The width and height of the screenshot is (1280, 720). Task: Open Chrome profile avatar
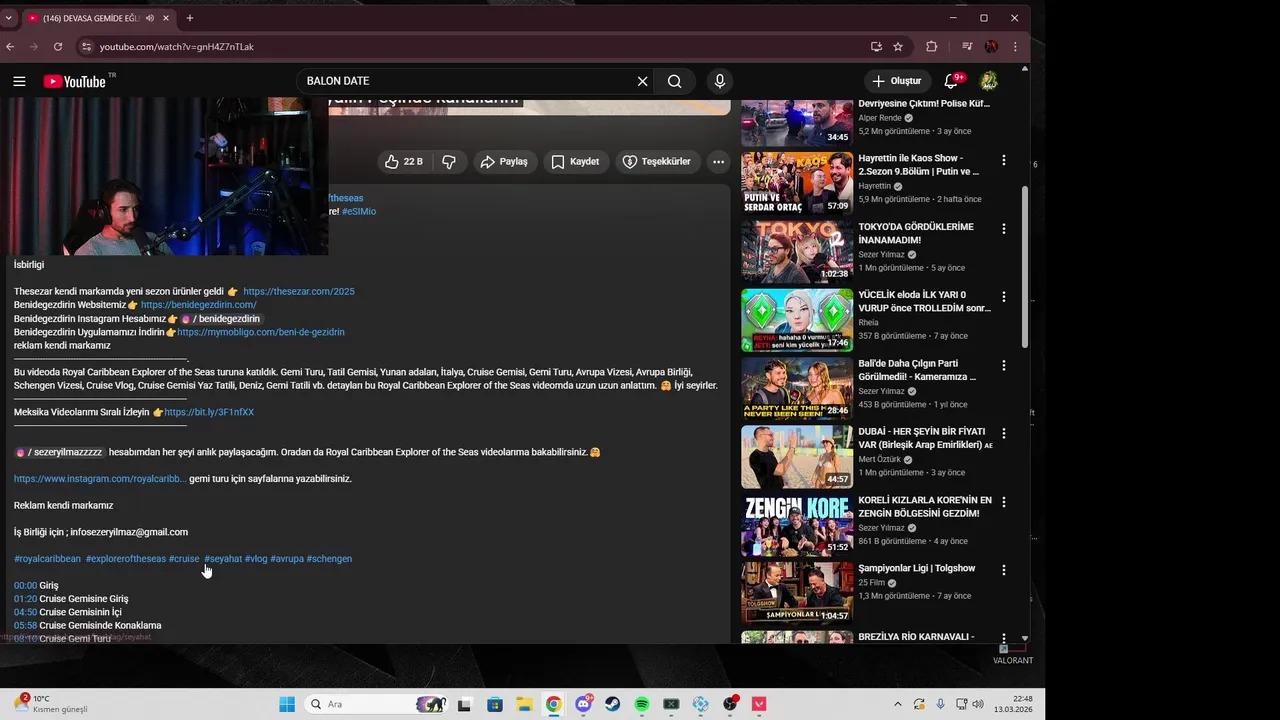[991, 46]
